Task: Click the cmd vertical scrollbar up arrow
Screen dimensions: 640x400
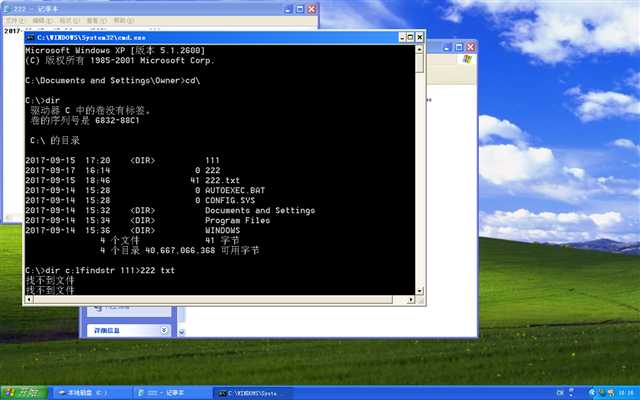Action: click(419, 49)
